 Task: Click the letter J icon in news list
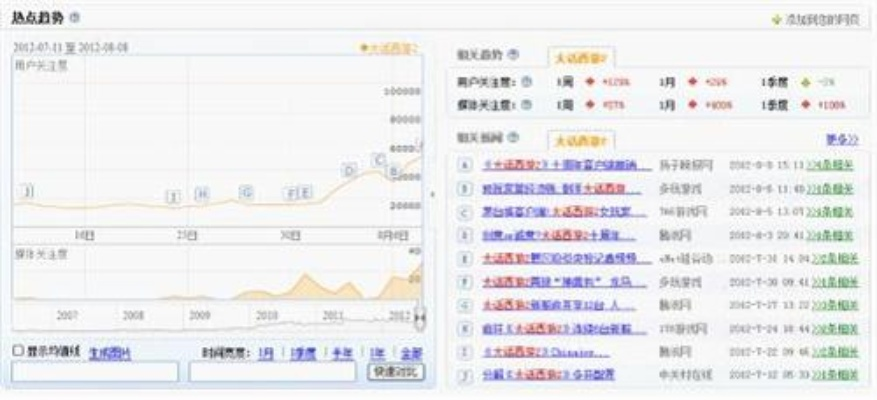click(x=464, y=375)
